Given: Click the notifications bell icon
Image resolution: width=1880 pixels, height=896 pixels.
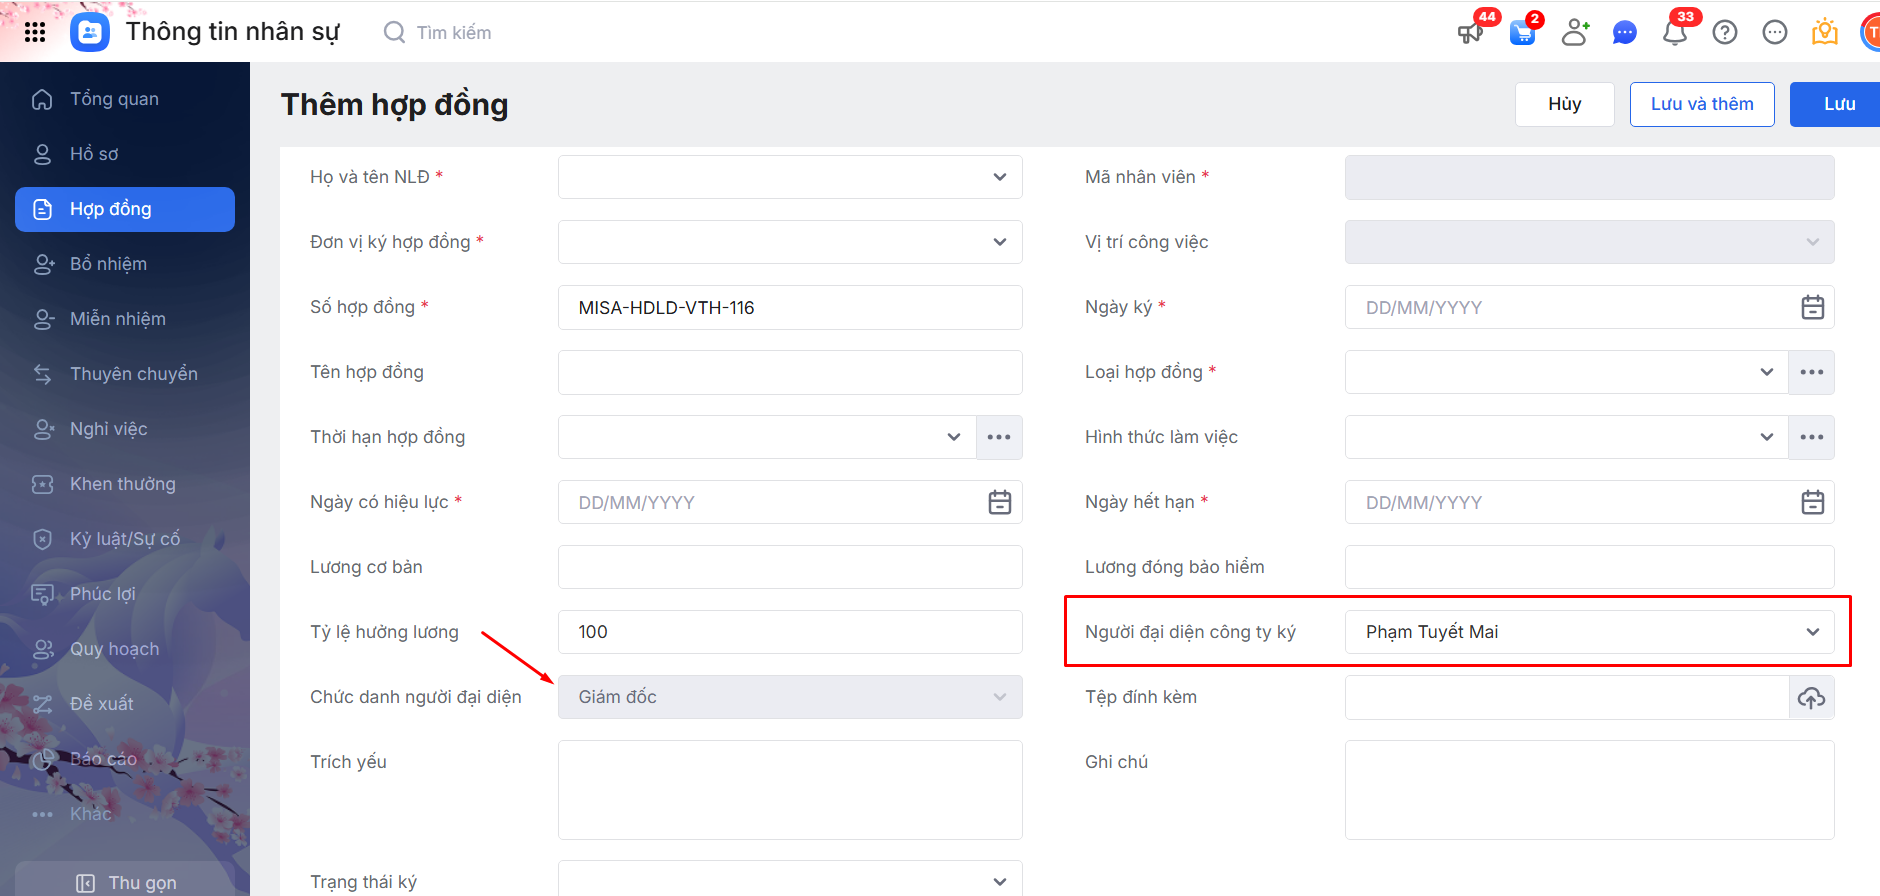Looking at the screenshot, I should tap(1675, 33).
